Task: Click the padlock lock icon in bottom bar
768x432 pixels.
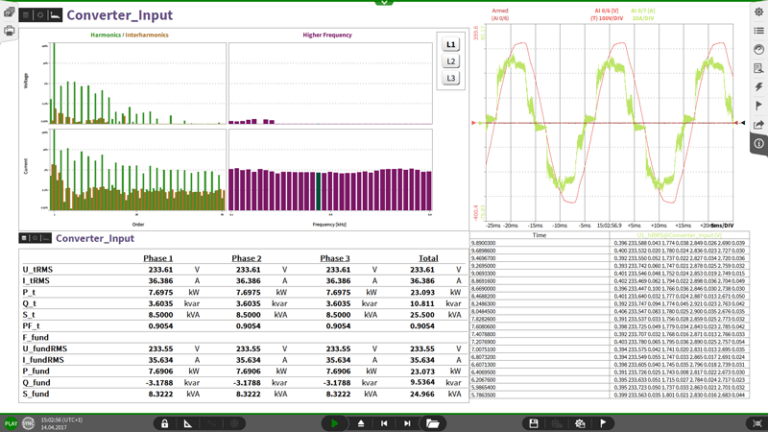Action: (164, 423)
